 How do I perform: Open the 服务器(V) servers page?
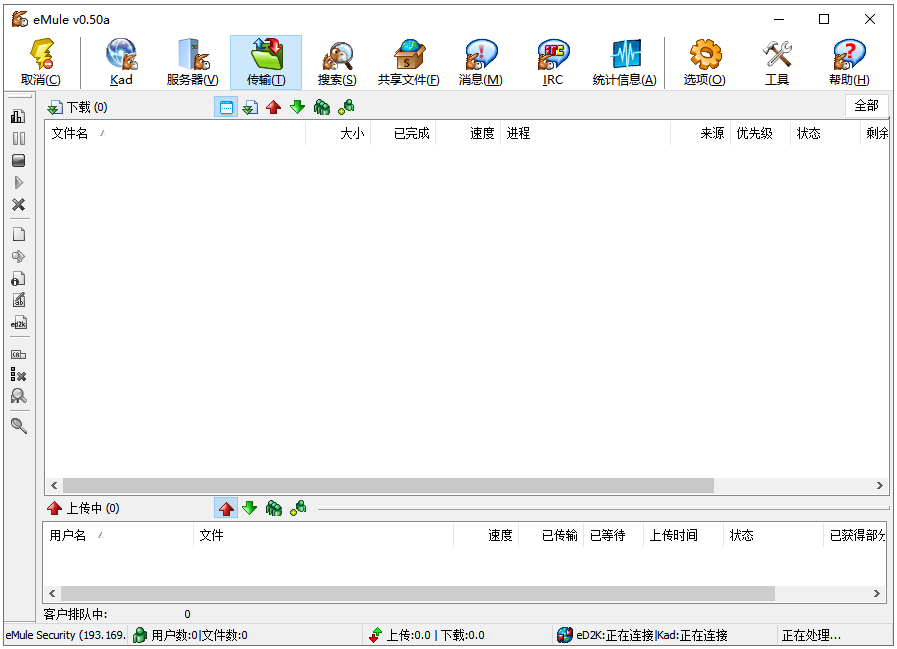[193, 62]
